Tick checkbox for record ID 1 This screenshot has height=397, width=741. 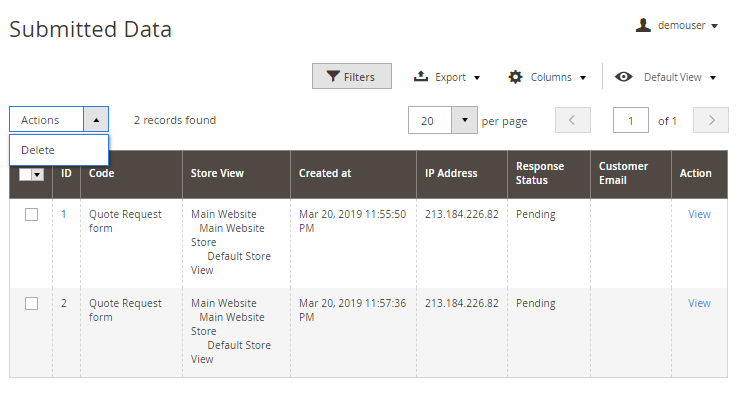pos(32,215)
